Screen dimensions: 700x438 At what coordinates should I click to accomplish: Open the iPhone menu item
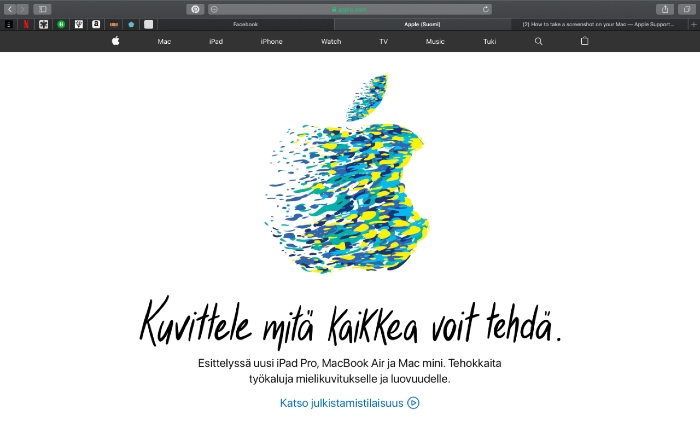(271, 42)
